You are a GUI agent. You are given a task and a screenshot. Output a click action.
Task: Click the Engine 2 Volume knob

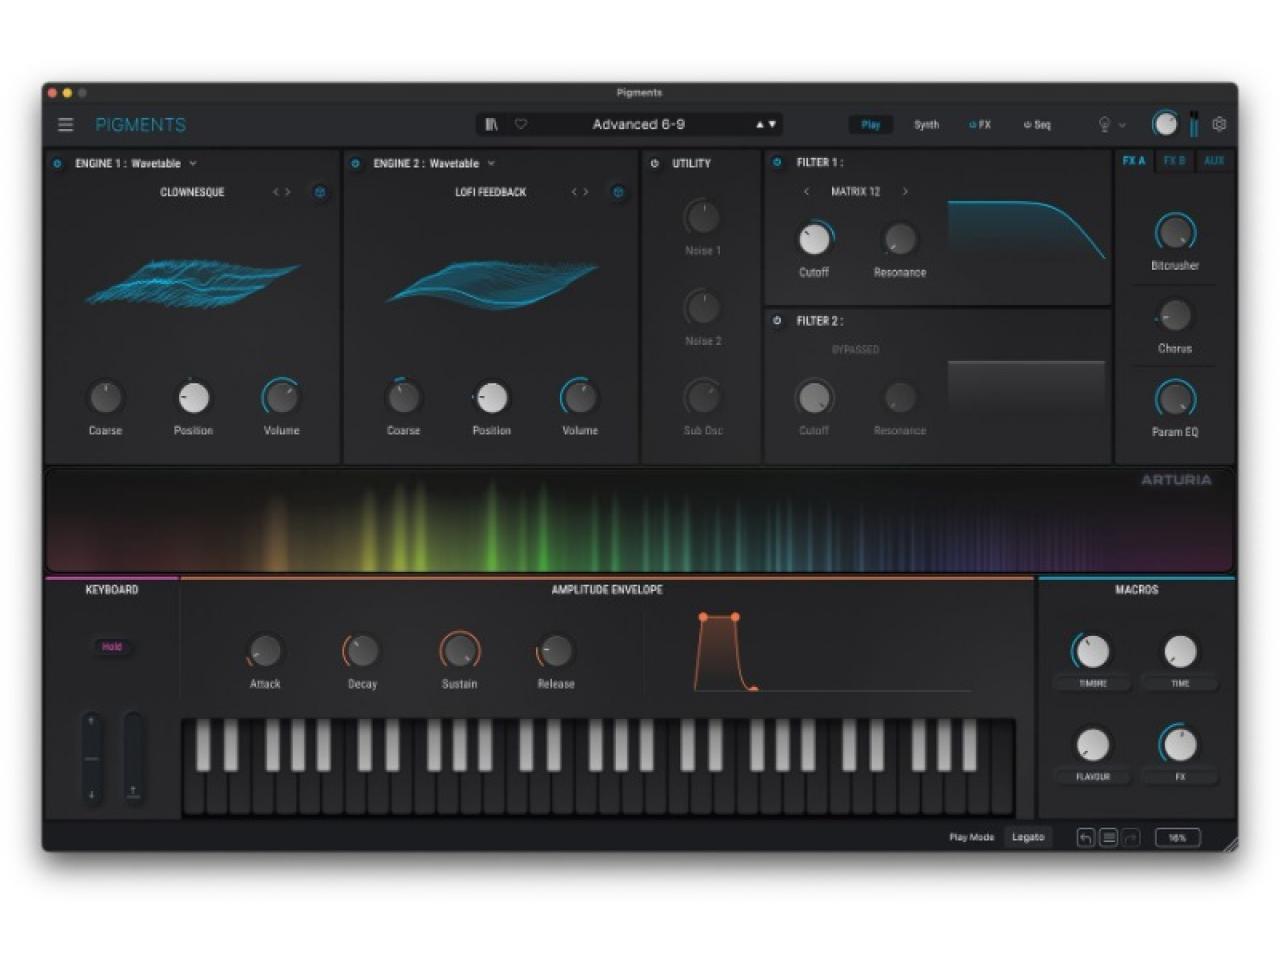pyautogui.click(x=580, y=397)
